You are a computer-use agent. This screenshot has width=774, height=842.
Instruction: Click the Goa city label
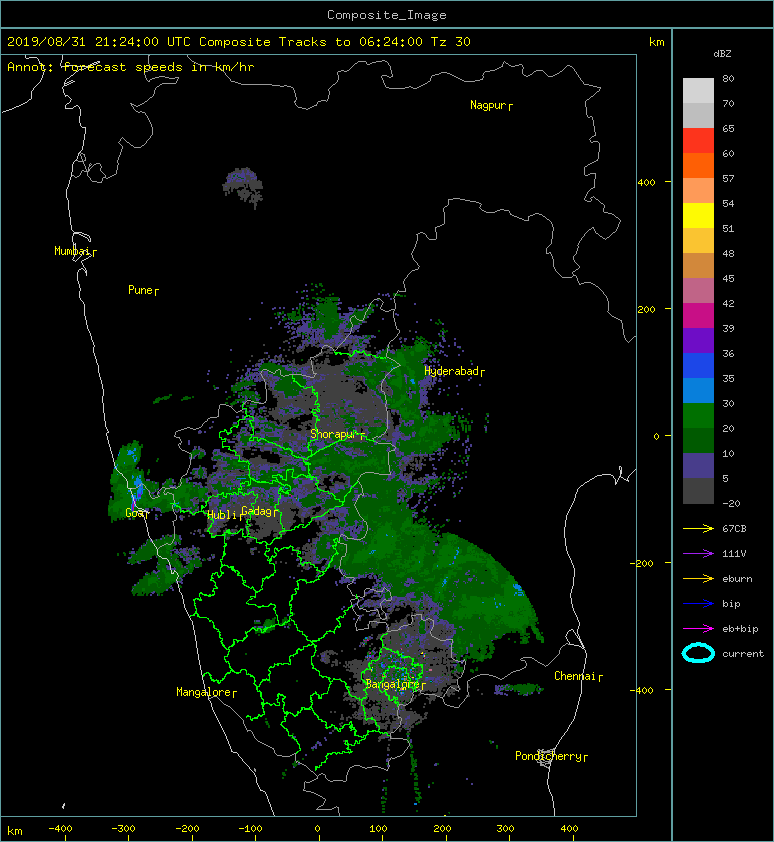tap(136, 513)
